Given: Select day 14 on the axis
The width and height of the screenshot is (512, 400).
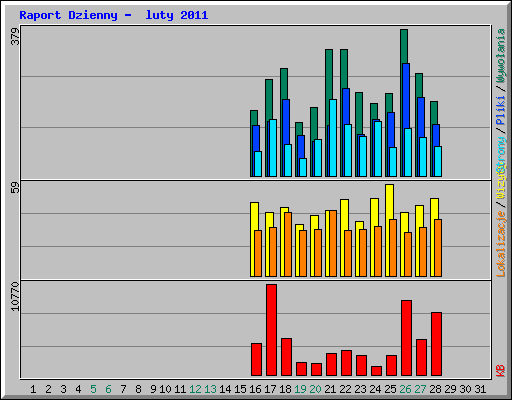Looking at the screenshot, I should (225, 389).
